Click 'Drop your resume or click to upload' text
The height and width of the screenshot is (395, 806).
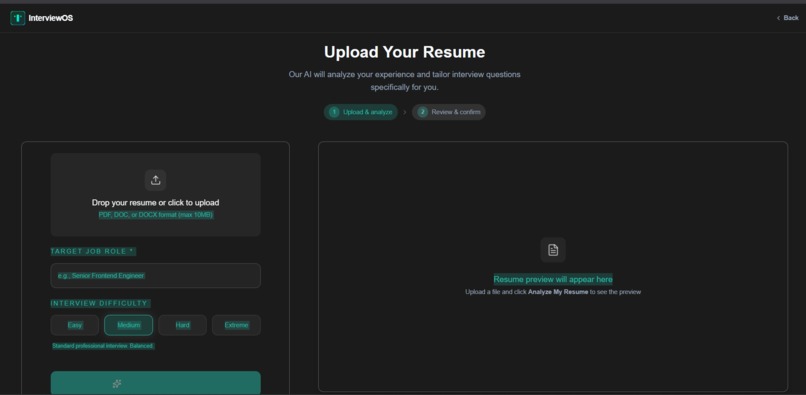click(156, 203)
